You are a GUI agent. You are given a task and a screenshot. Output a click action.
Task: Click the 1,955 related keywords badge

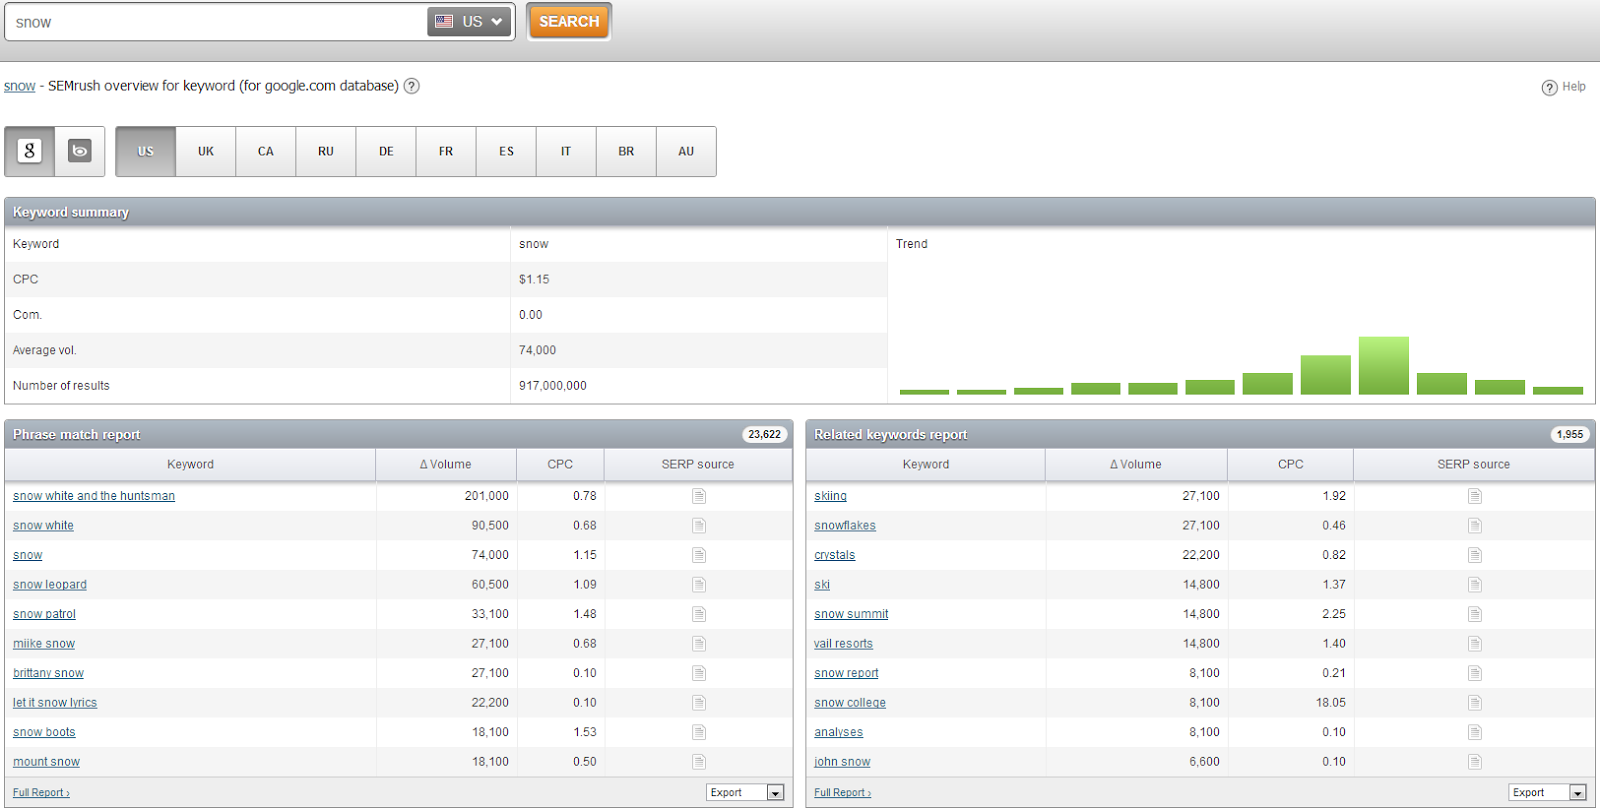pos(1570,434)
